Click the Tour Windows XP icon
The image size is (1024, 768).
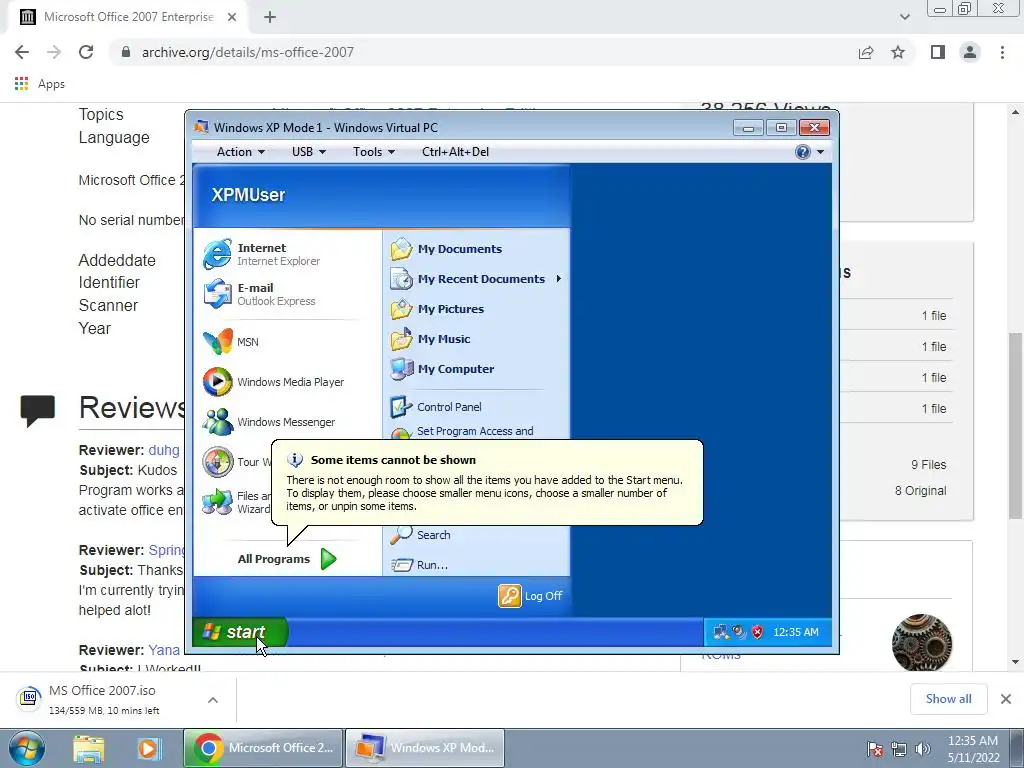coord(217,462)
